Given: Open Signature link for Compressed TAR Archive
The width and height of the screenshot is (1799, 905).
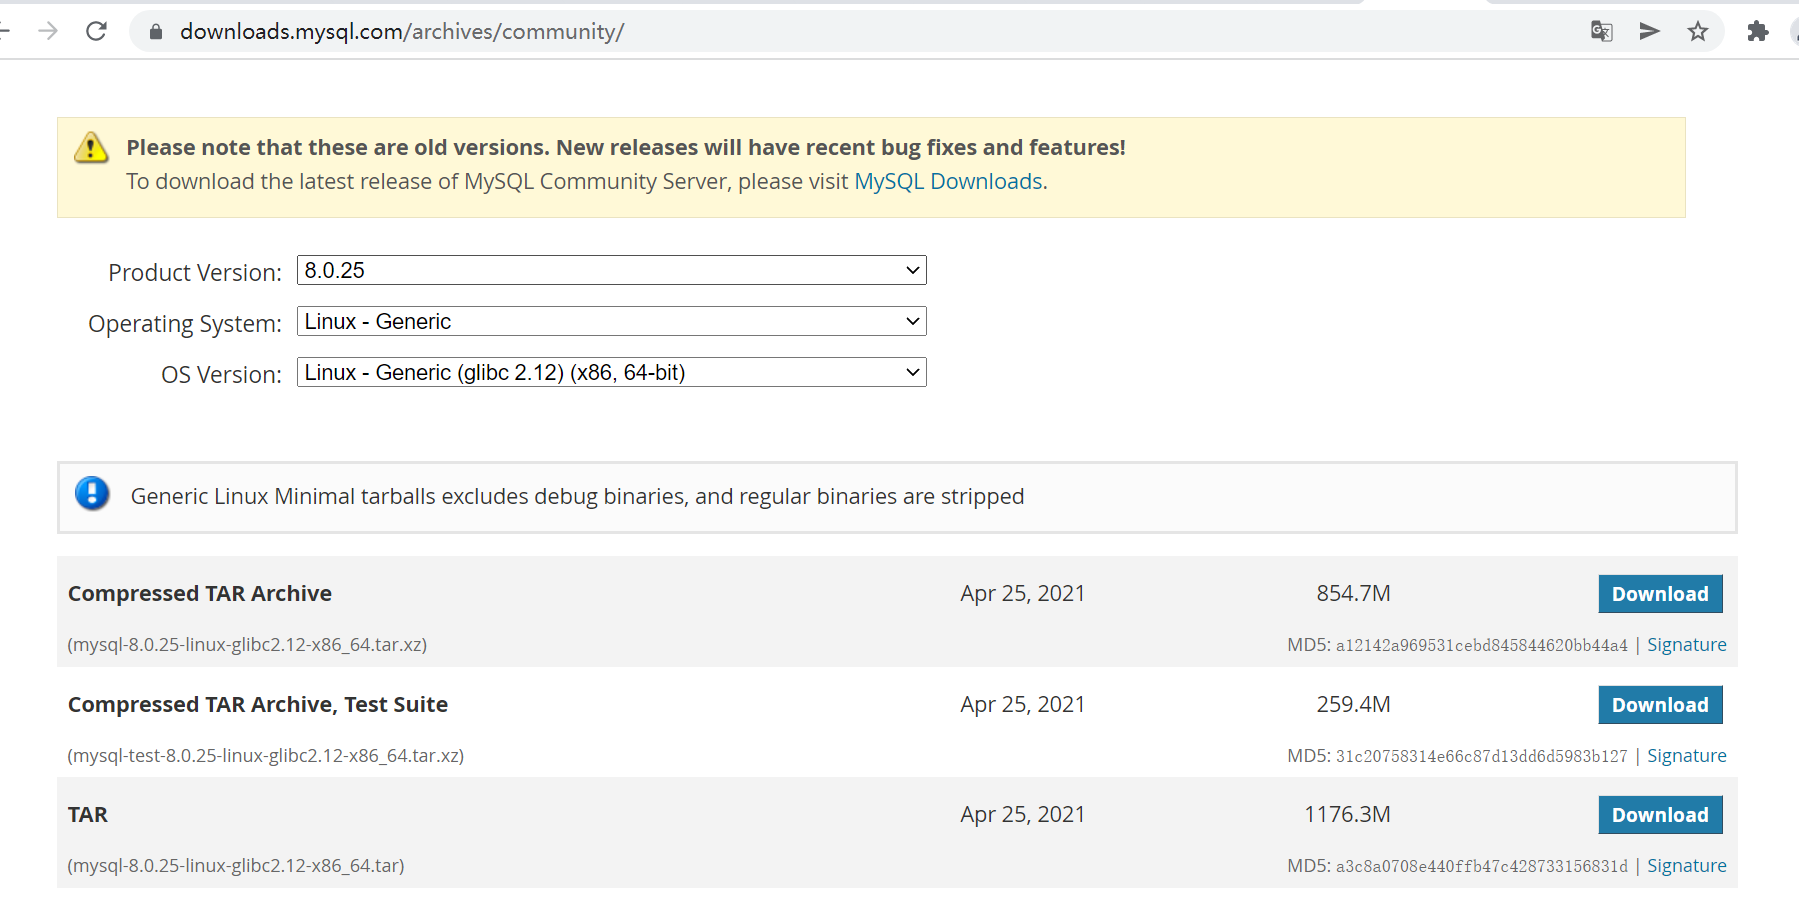Looking at the screenshot, I should tap(1686, 645).
